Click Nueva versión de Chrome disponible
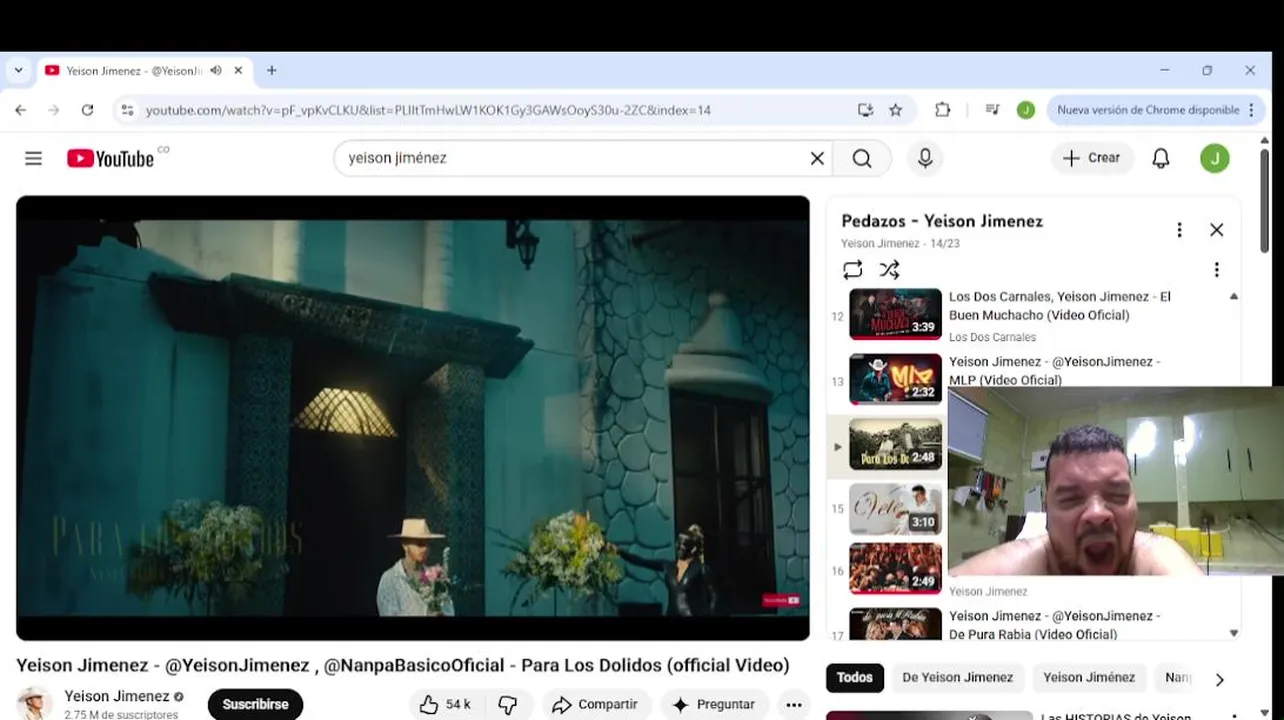This screenshot has height=720, width=1284. pos(1148,110)
